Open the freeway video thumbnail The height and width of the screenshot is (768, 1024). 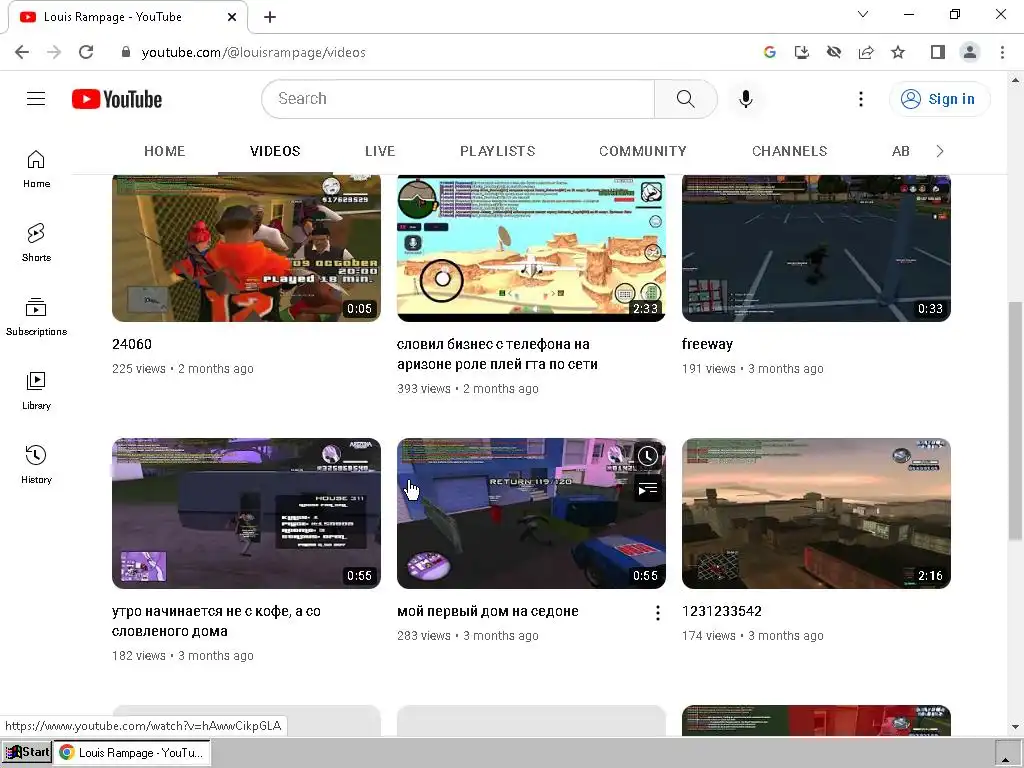816,248
